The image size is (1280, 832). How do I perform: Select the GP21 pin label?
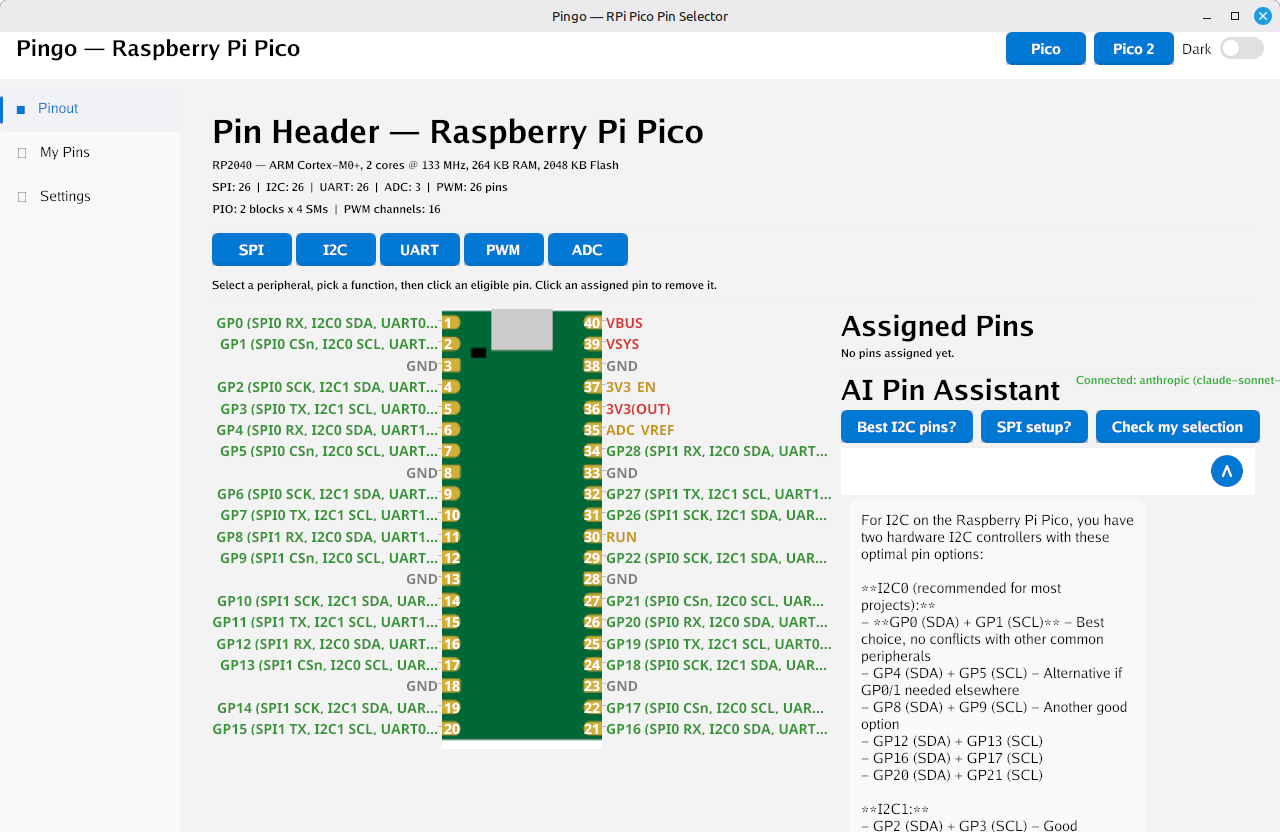(715, 601)
